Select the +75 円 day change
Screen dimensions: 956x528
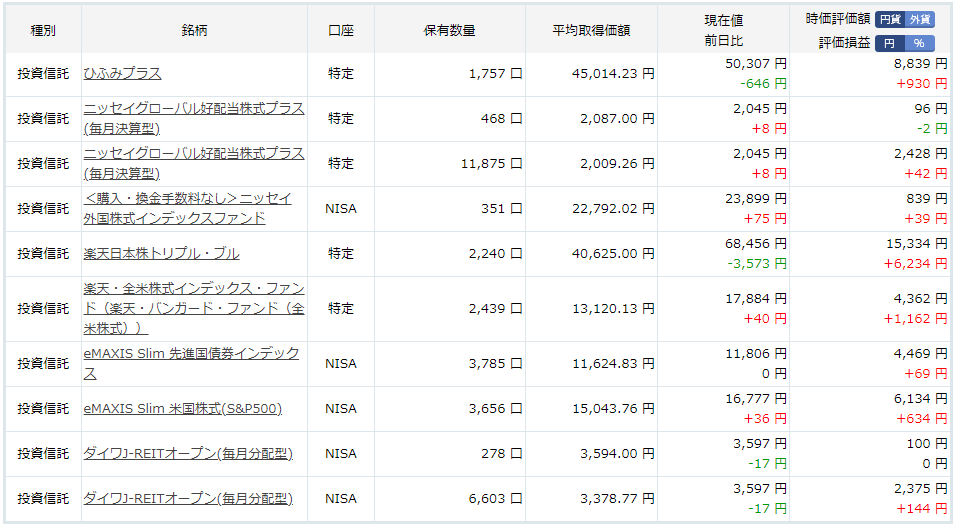(x=765, y=219)
